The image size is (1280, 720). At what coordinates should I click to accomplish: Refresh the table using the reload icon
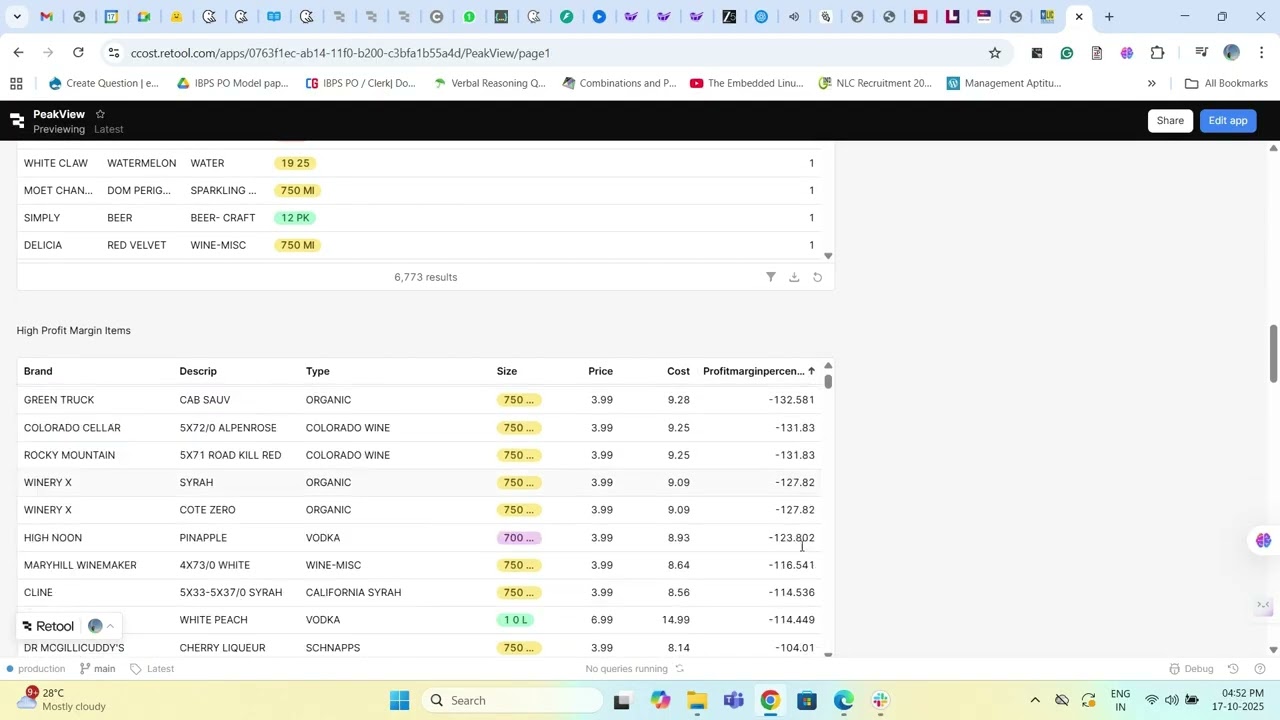tap(817, 277)
